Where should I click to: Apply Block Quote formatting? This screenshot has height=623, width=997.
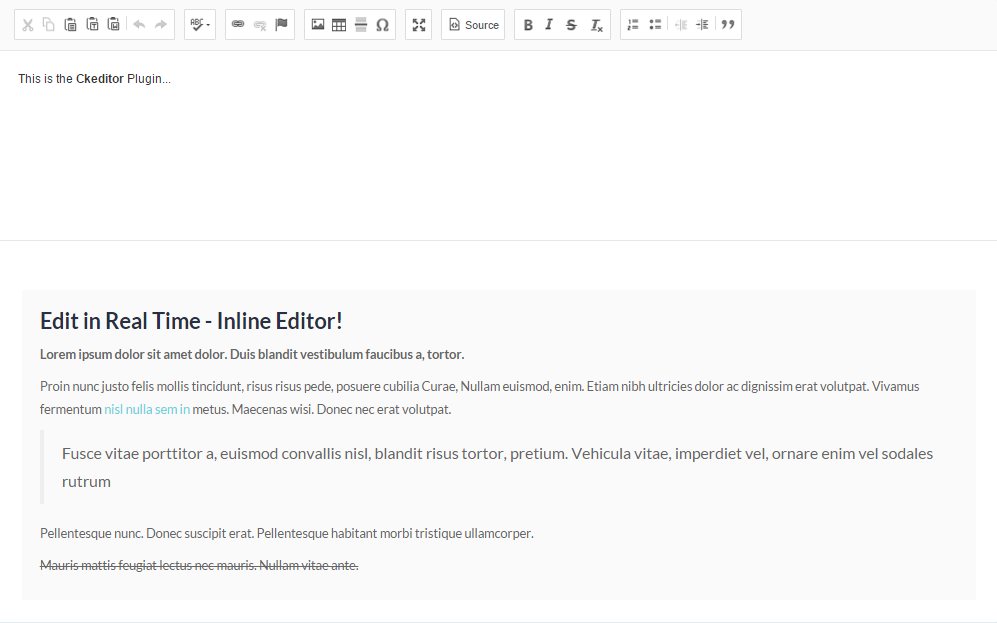[x=728, y=25]
